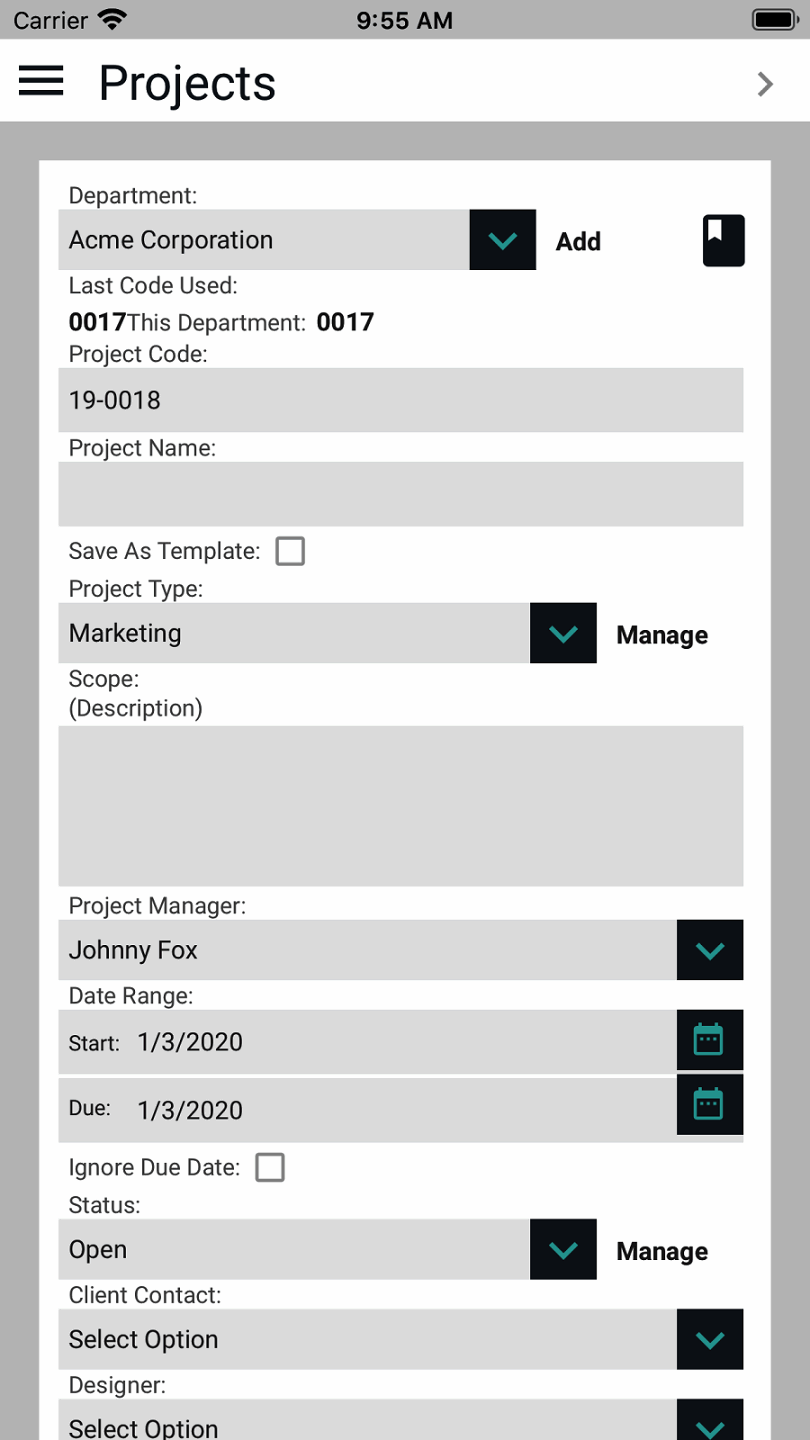
Task: Open the hamburger navigation menu
Action: point(41,82)
